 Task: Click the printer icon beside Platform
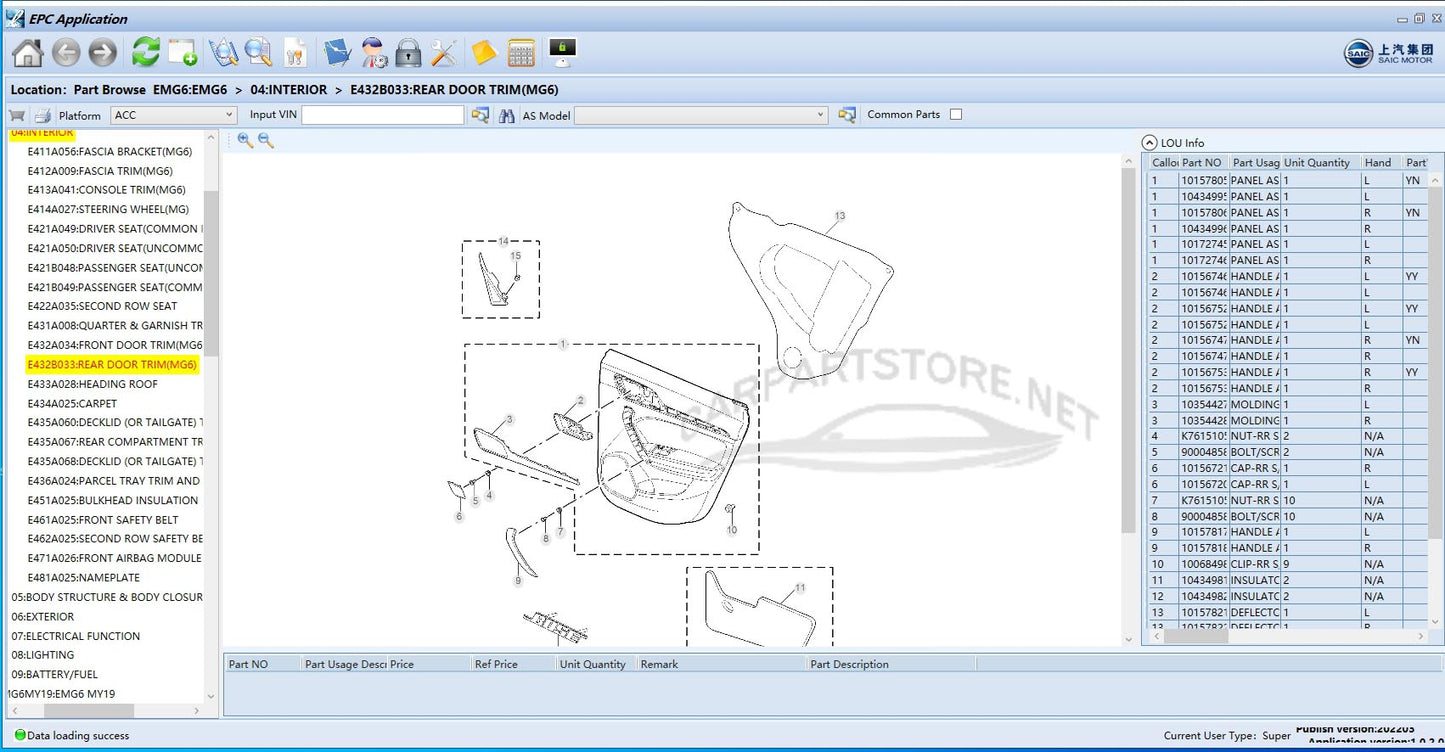tap(42, 115)
